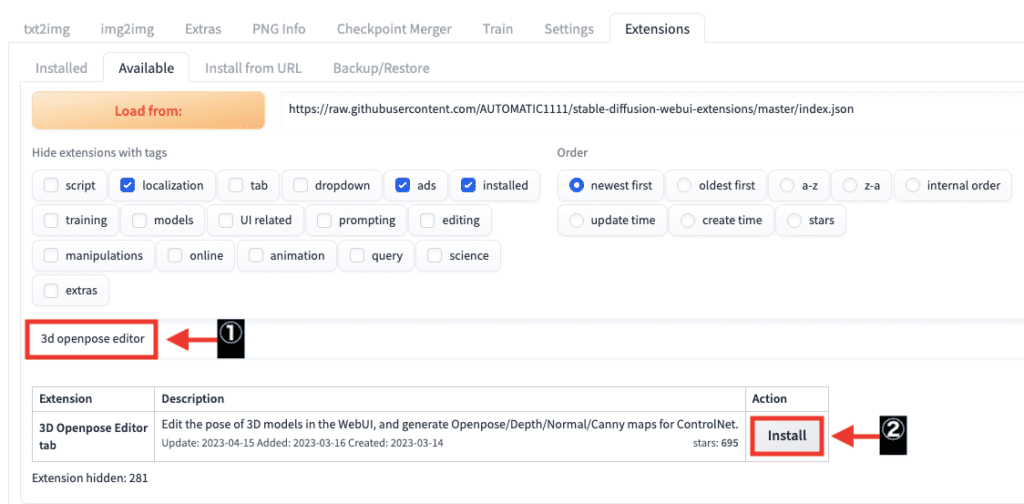Check the animation tag checkbox
The width and height of the screenshot is (1024, 504).
[257, 255]
